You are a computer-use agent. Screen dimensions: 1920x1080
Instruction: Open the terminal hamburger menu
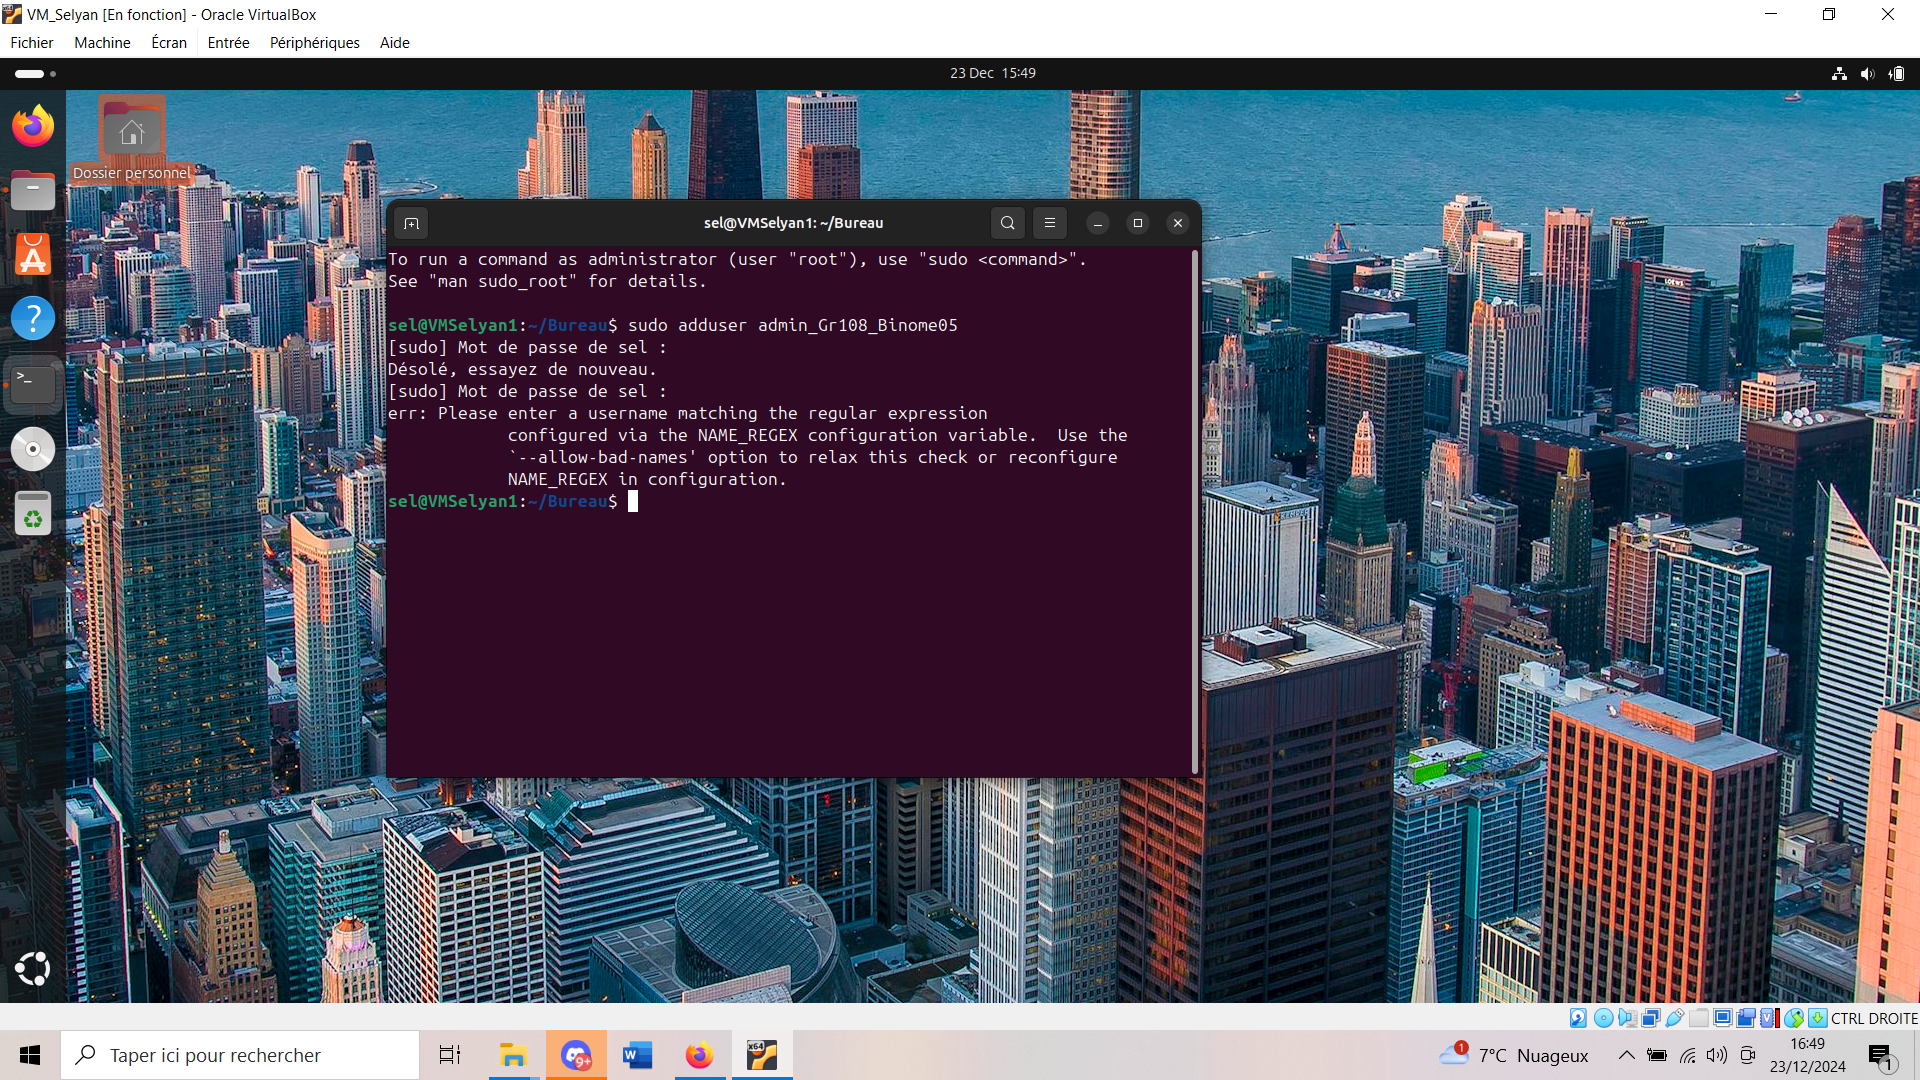coord(1050,223)
